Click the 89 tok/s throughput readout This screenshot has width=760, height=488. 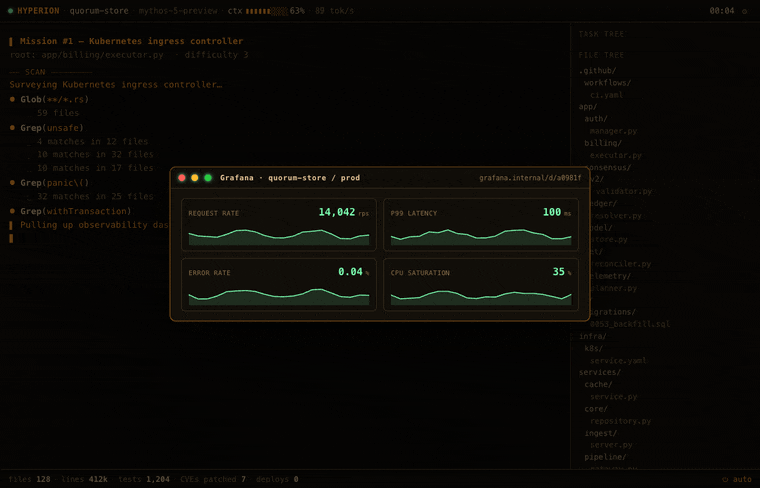[334, 11]
